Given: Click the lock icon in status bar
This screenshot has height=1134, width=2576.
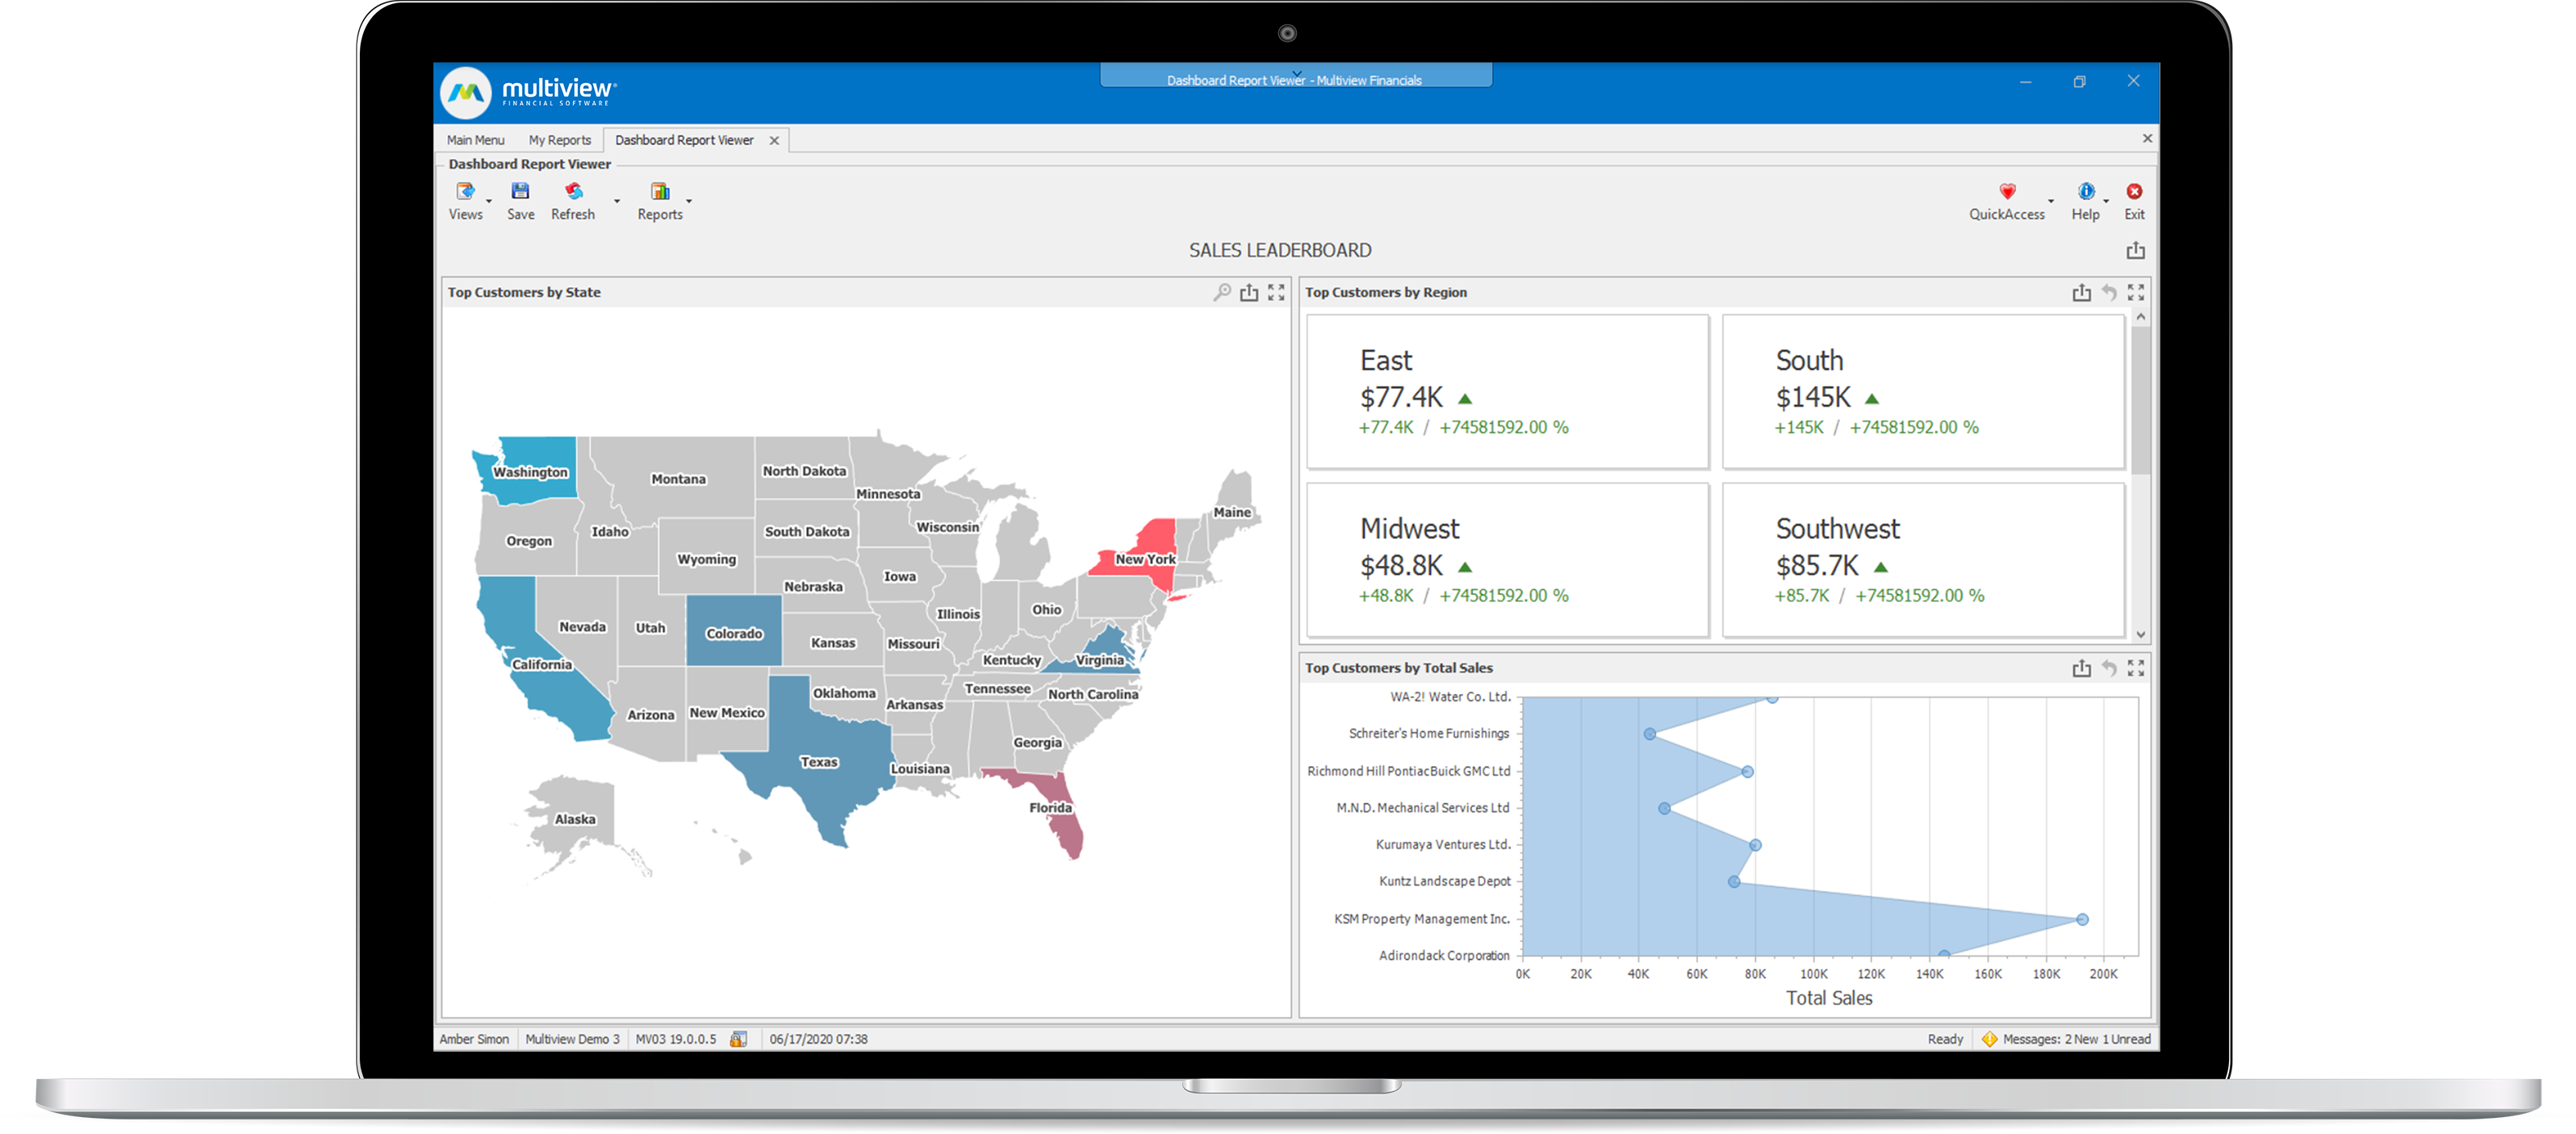Looking at the screenshot, I should (739, 1039).
